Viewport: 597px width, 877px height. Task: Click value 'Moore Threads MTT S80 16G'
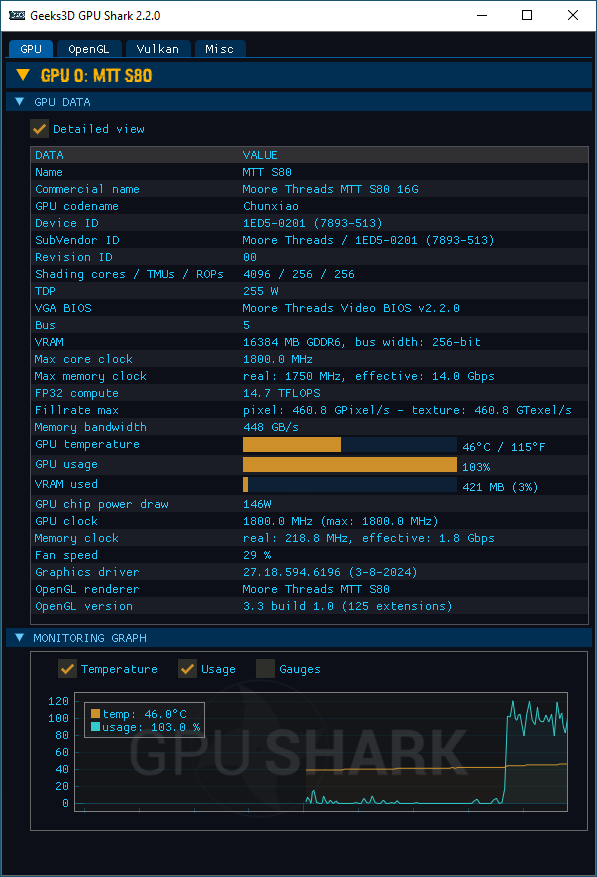click(331, 189)
